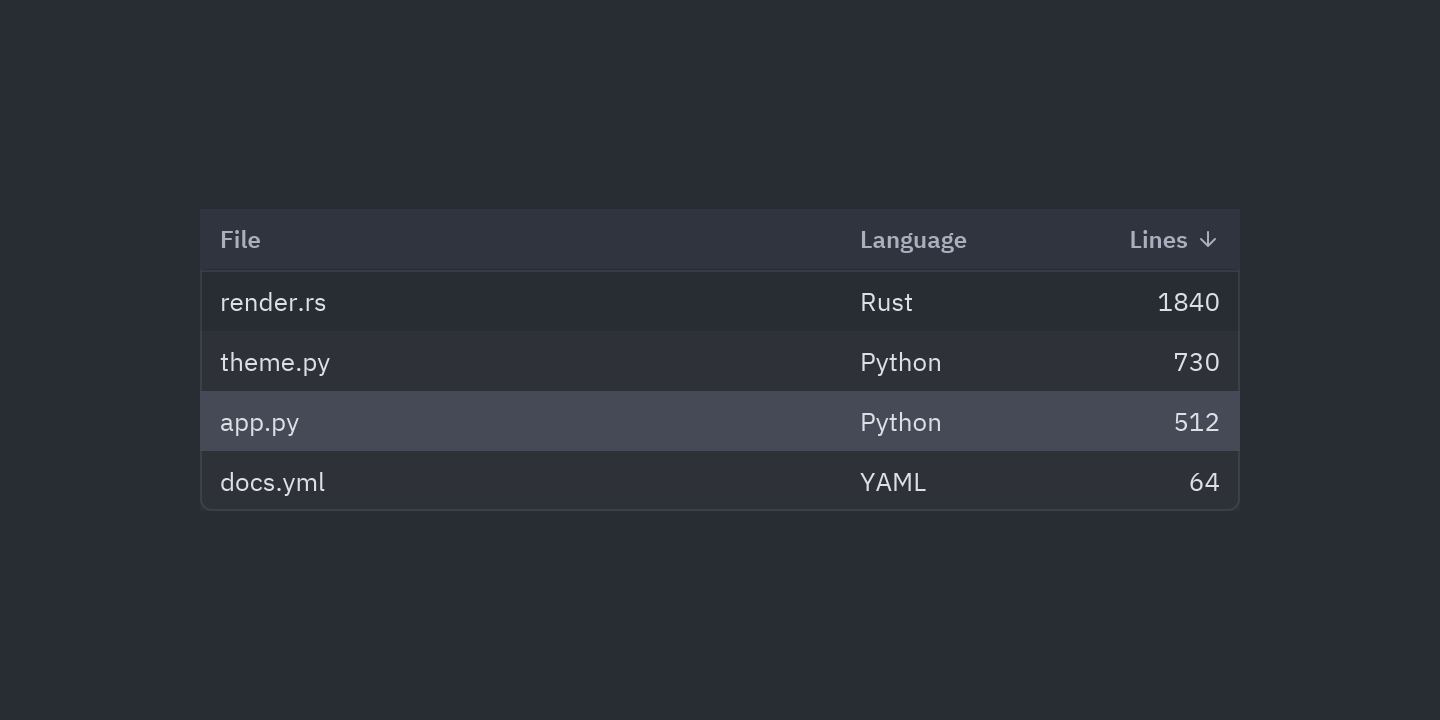Click the 1840 line count
Screen dimensions: 1440x720
1188,302
